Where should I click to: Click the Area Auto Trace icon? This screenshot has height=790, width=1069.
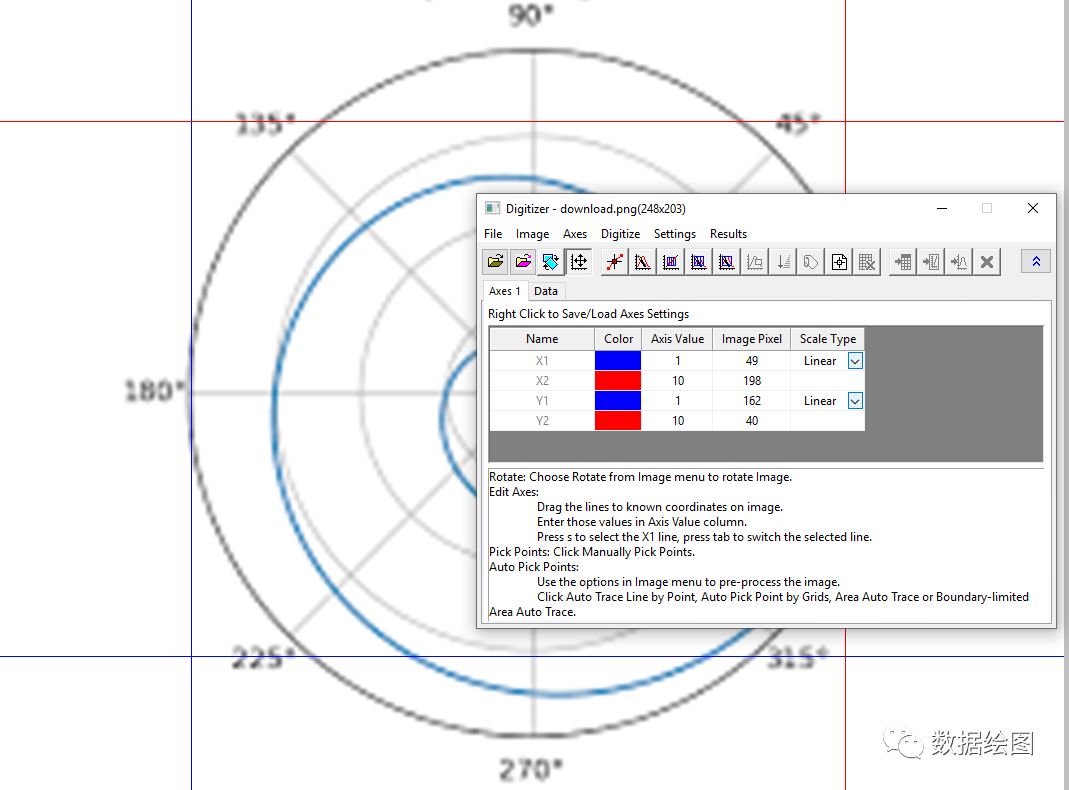click(x=698, y=262)
